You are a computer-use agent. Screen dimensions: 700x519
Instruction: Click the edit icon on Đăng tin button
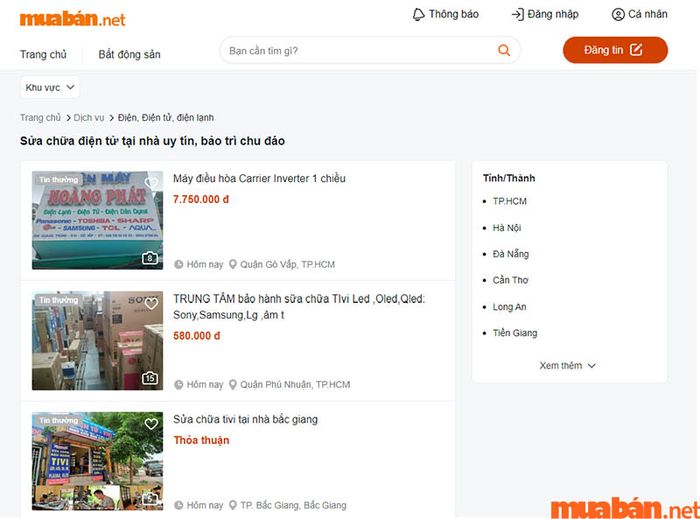pyautogui.click(x=636, y=50)
